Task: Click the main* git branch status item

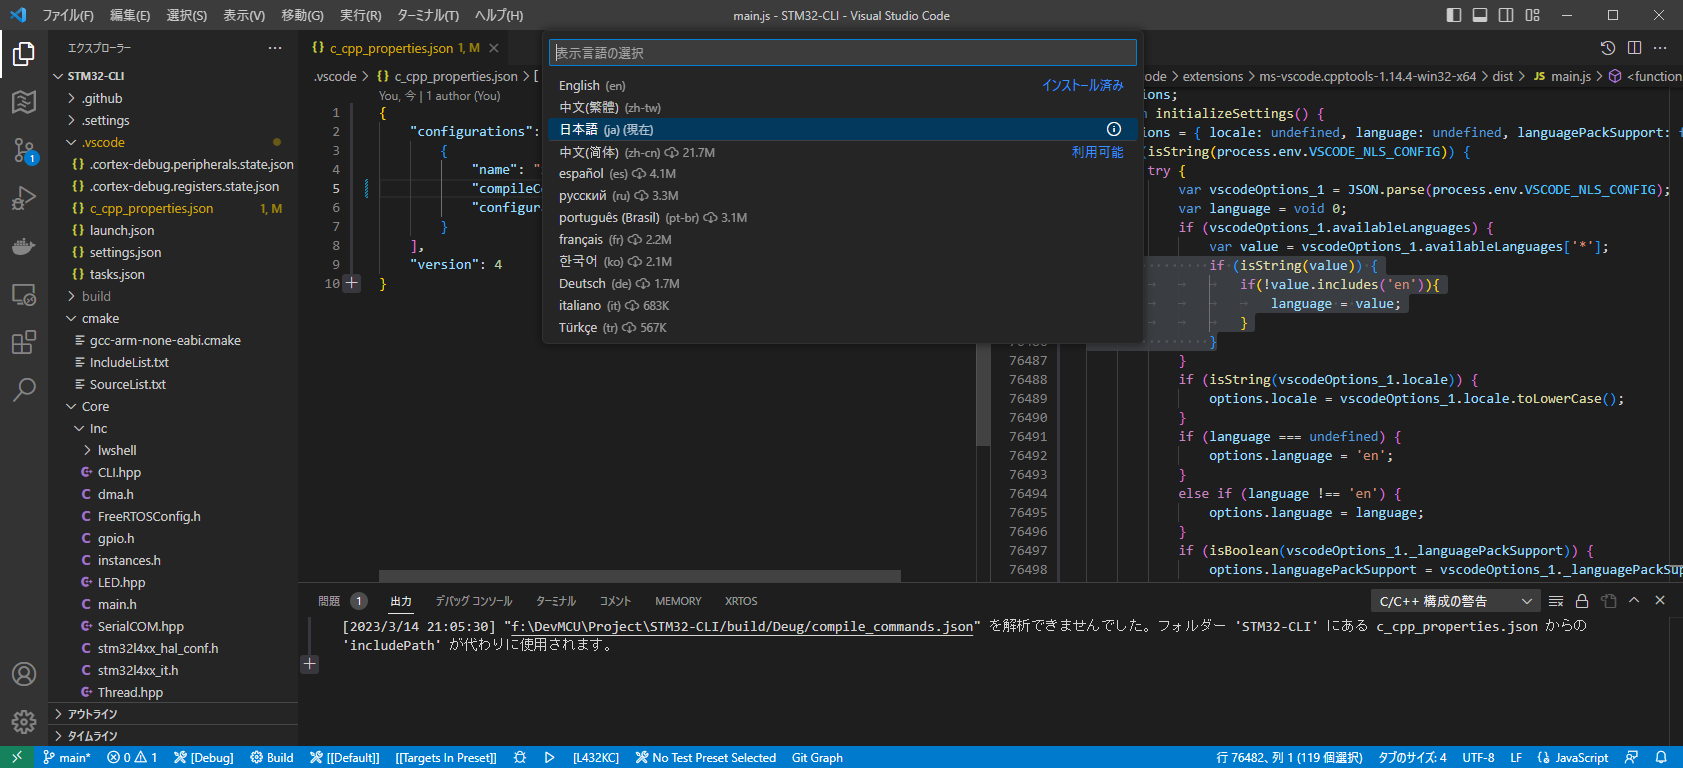Action: click(66, 757)
